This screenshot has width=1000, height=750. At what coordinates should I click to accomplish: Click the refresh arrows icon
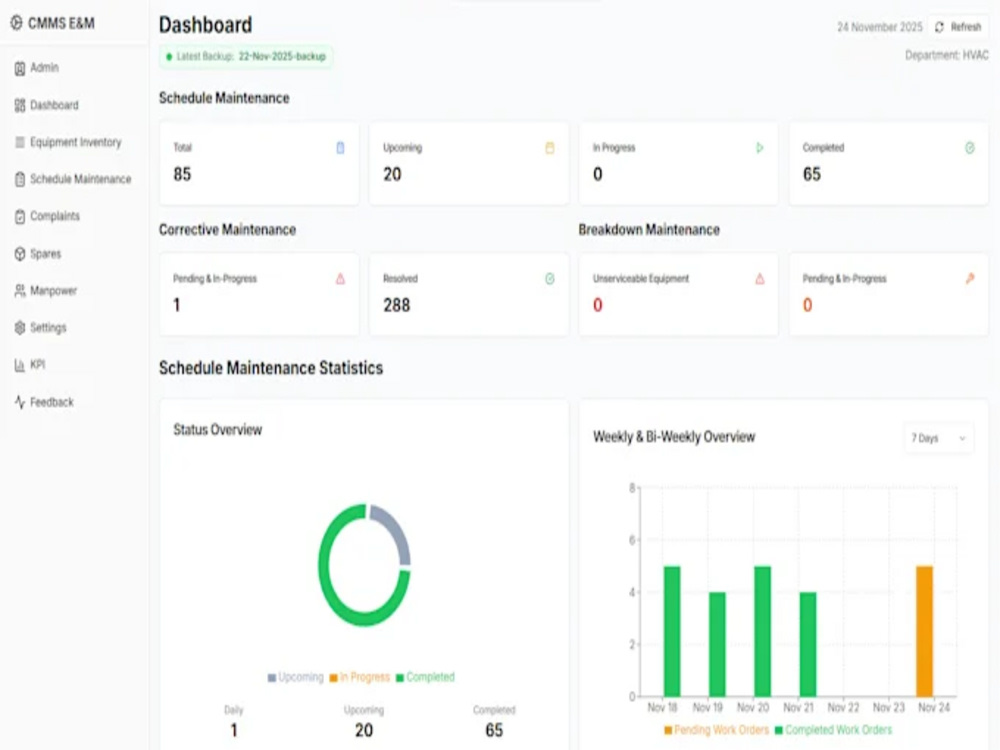pyautogui.click(x=939, y=27)
